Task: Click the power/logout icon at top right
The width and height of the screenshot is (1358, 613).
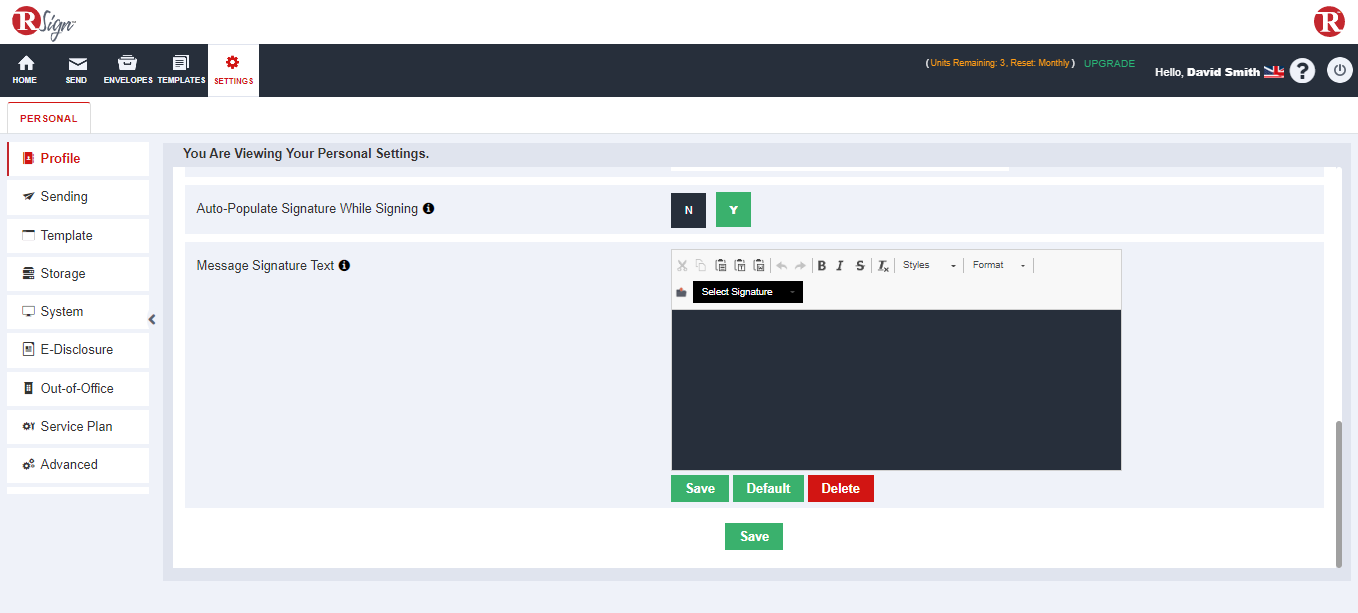Action: point(1340,70)
